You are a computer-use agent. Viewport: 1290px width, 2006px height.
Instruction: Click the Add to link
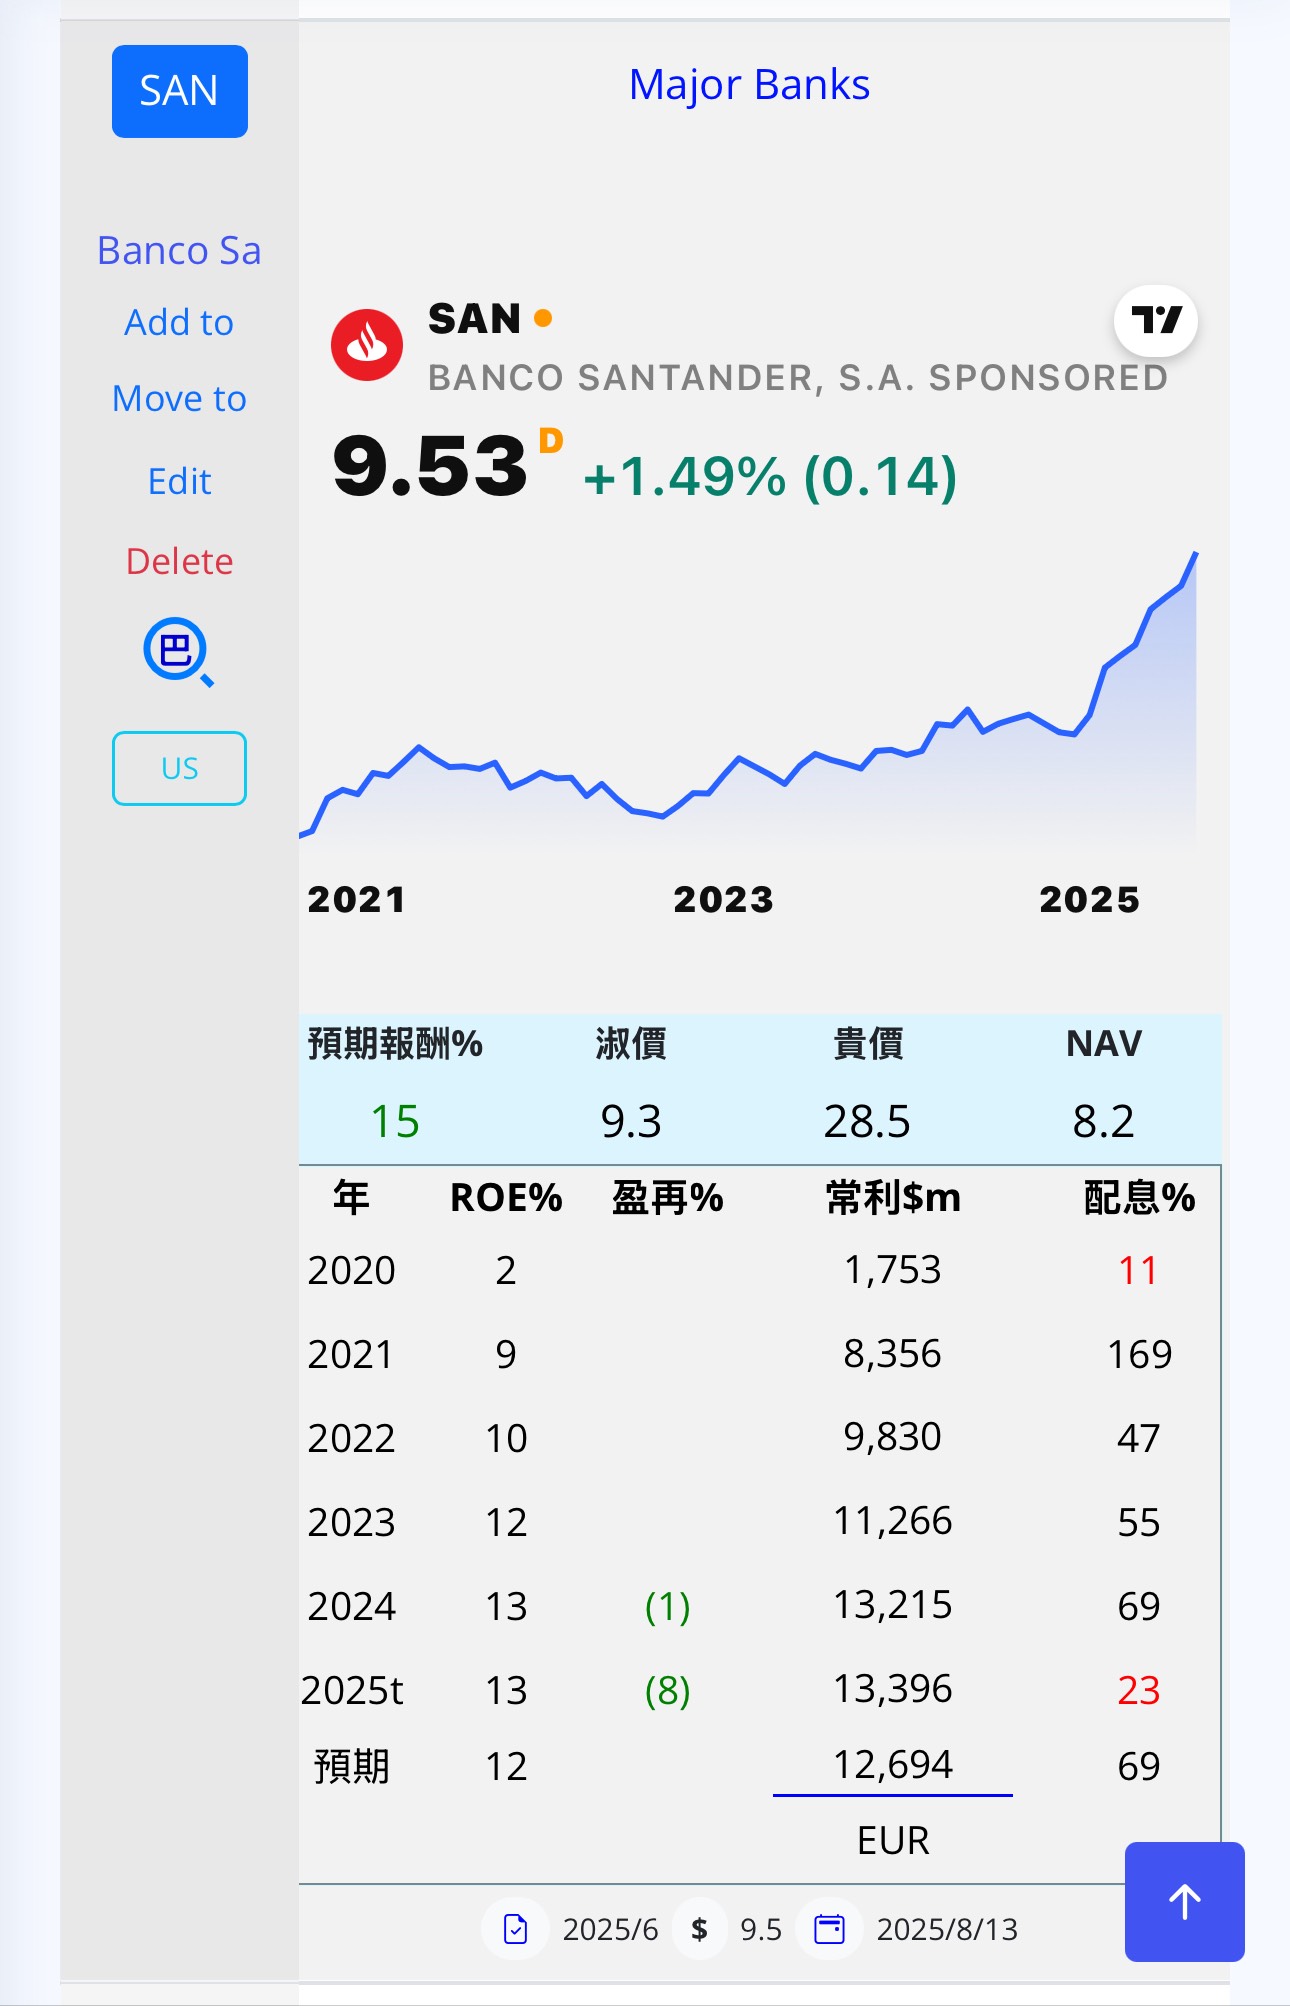coord(179,323)
